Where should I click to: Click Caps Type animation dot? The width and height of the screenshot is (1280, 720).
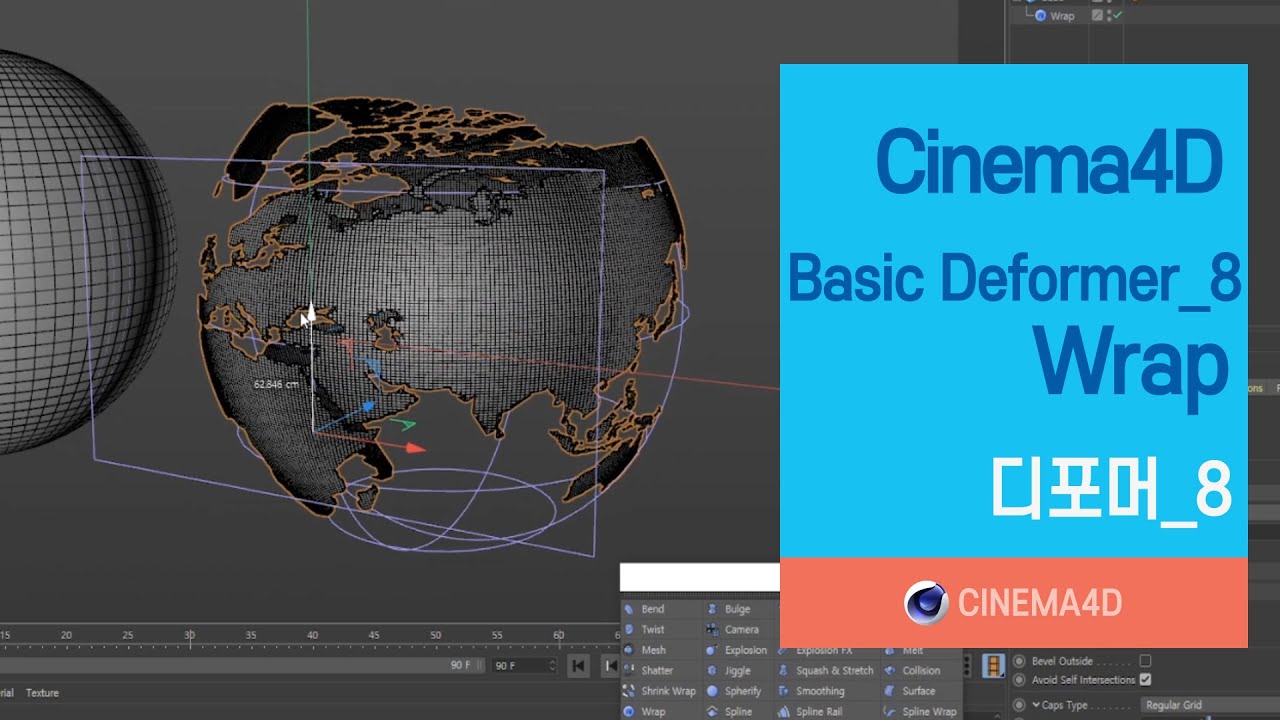pos(1020,705)
